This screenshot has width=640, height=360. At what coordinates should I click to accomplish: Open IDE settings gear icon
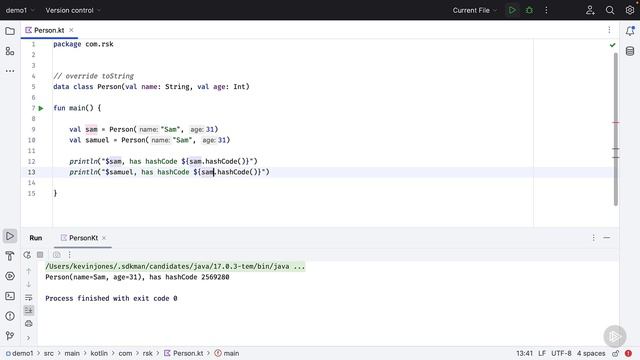(630, 10)
